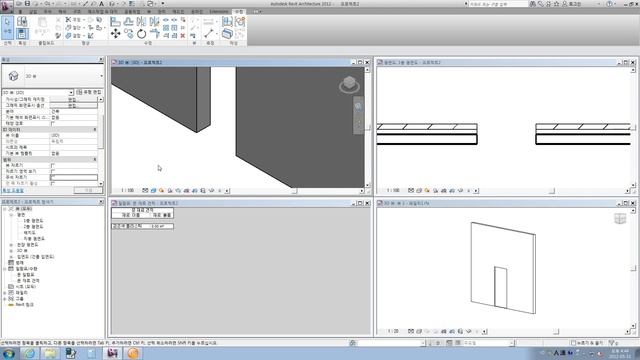Select 문 일람표 in project browser
The image size is (640, 360).
(x=26, y=275)
